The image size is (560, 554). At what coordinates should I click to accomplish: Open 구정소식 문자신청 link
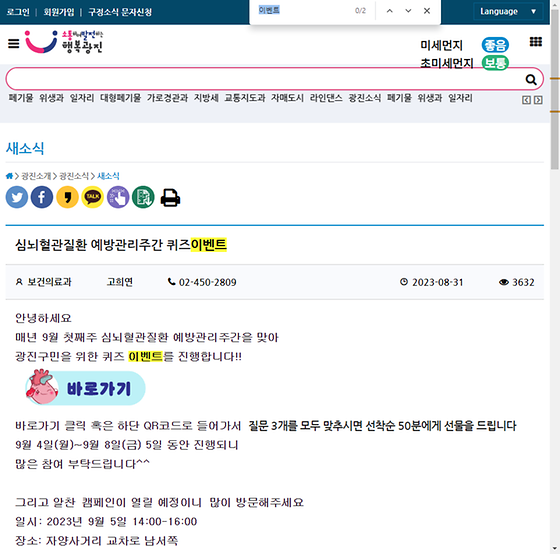(120, 12)
